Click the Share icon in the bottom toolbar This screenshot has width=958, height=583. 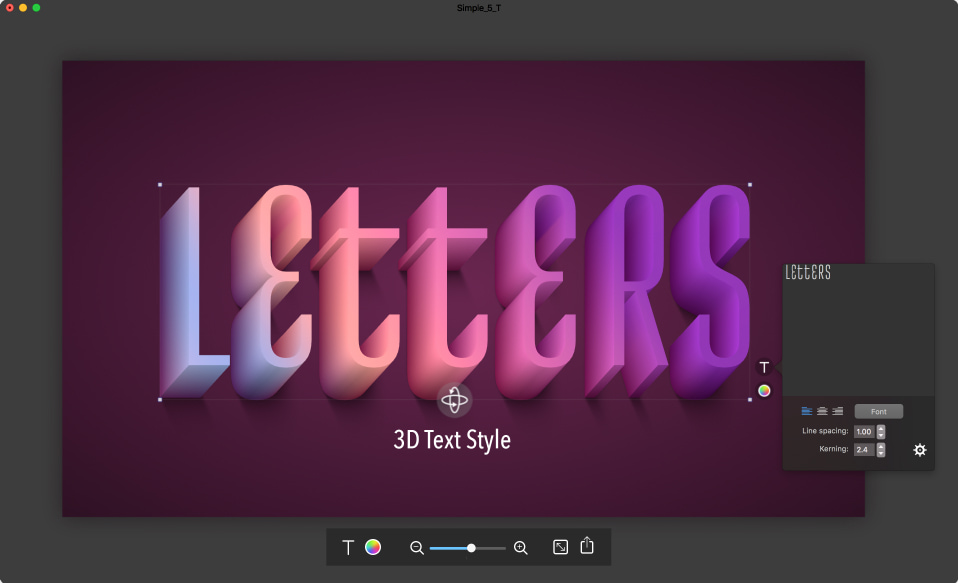point(587,547)
